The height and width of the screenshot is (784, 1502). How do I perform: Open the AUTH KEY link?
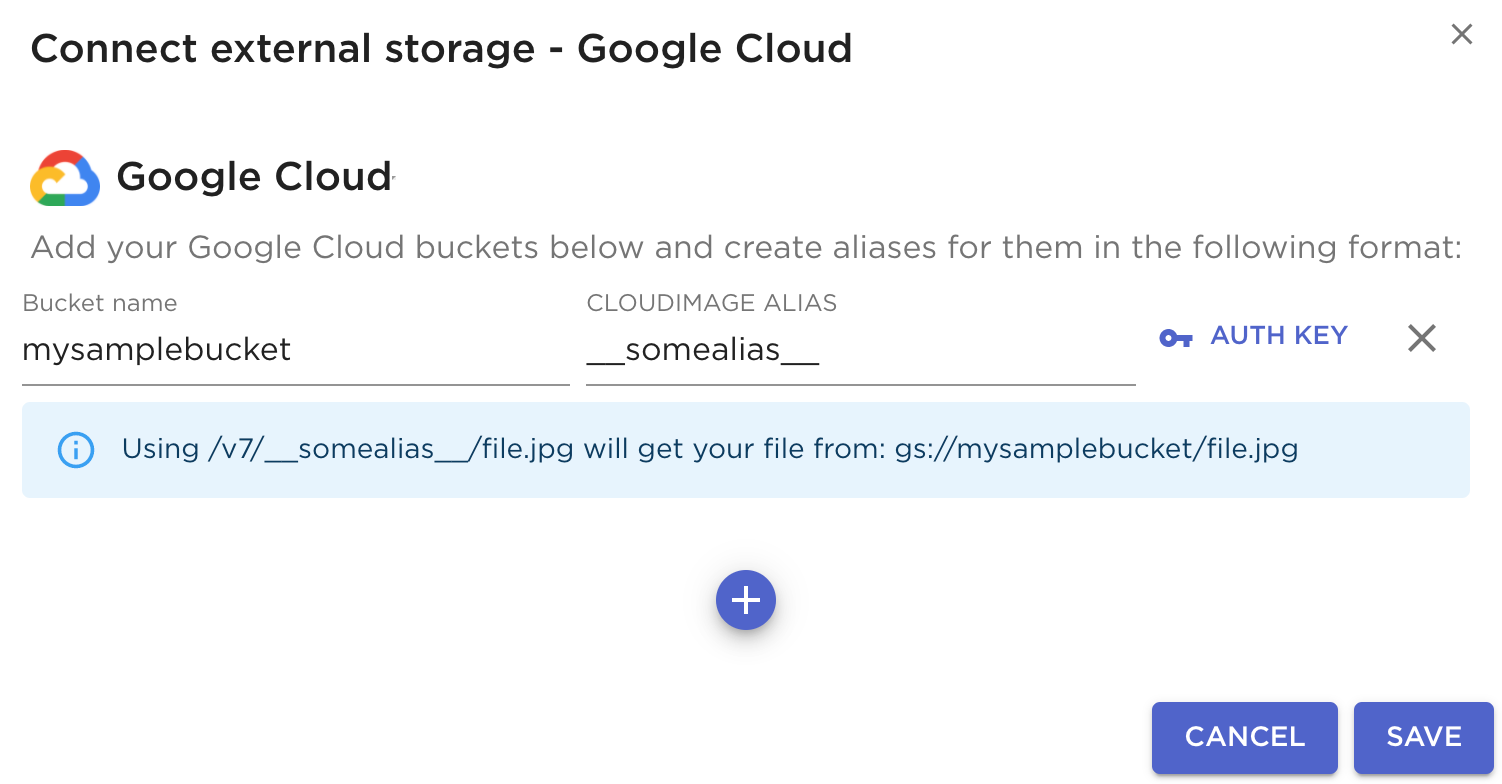tap(1278, 336)
